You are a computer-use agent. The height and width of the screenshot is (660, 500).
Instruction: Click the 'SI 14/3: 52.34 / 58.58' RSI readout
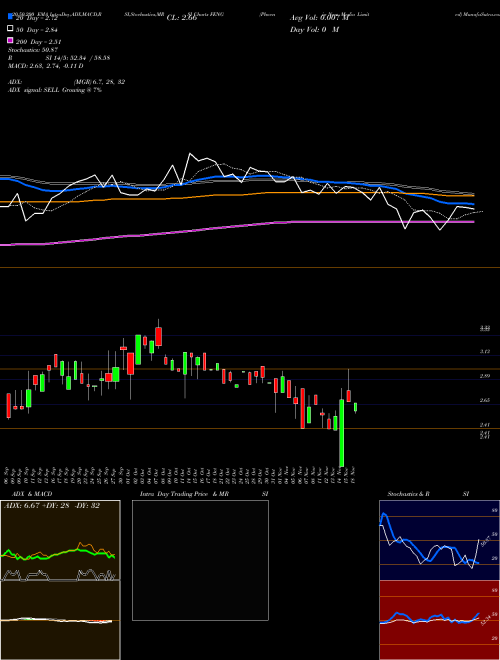(x=78, y=58)
